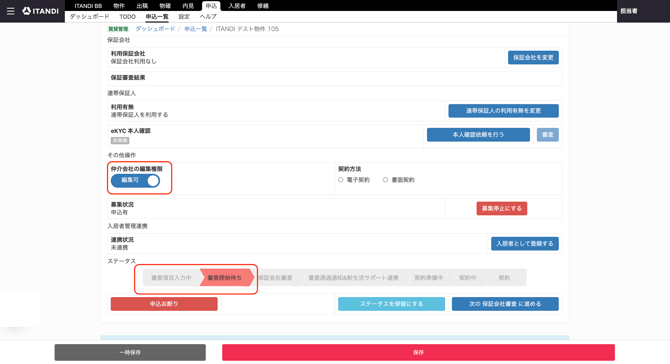Toggle the 仲介会社の編集権限 switch

click(x=135, y=181)
